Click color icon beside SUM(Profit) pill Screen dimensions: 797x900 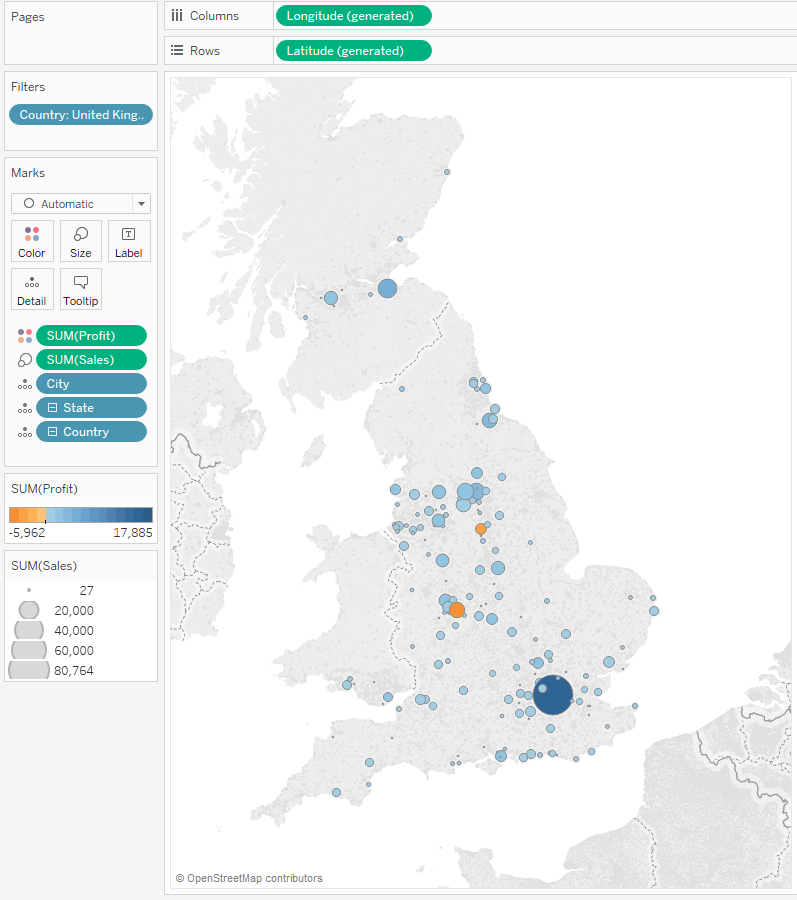pos(24,336)
